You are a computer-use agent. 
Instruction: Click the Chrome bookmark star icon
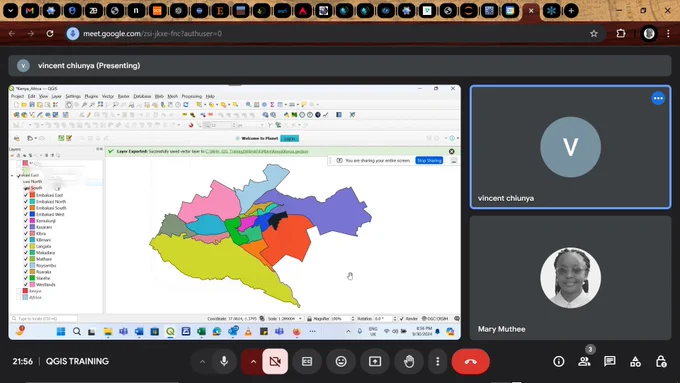click(x=594, y=34)
